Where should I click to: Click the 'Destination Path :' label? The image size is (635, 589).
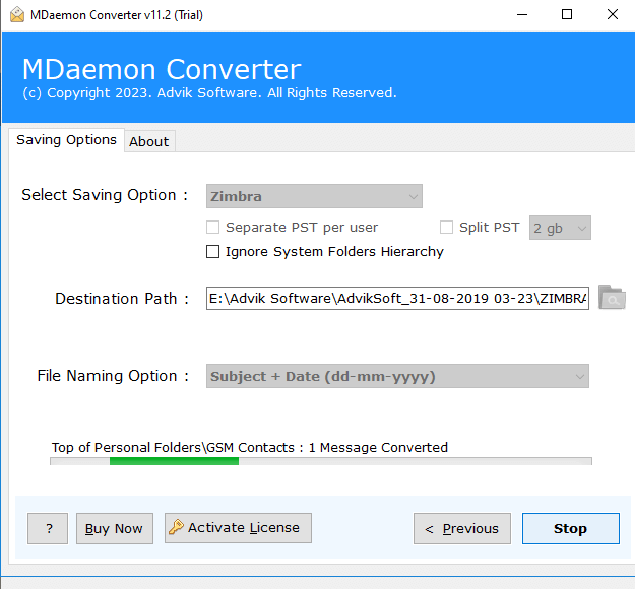coord(122,299)
